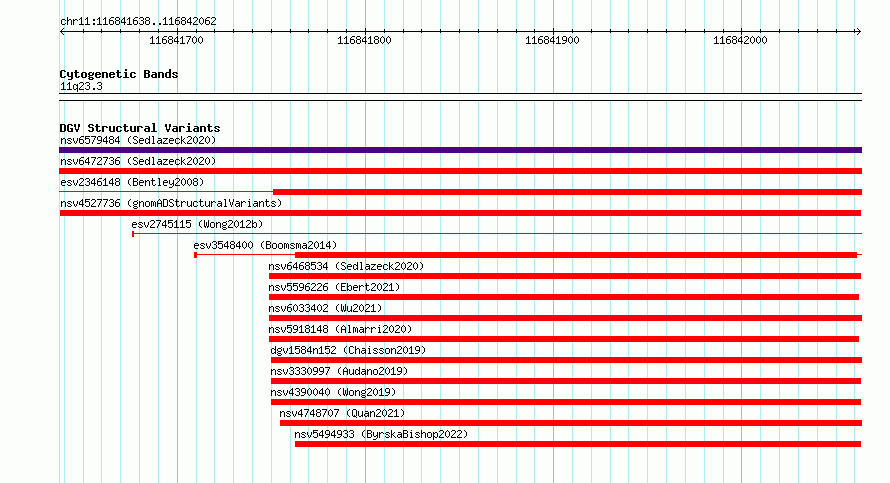Click the red bar below nsv4748707
Screen dimensions: 890x483
pyautogui.click(x=570, y=423)
